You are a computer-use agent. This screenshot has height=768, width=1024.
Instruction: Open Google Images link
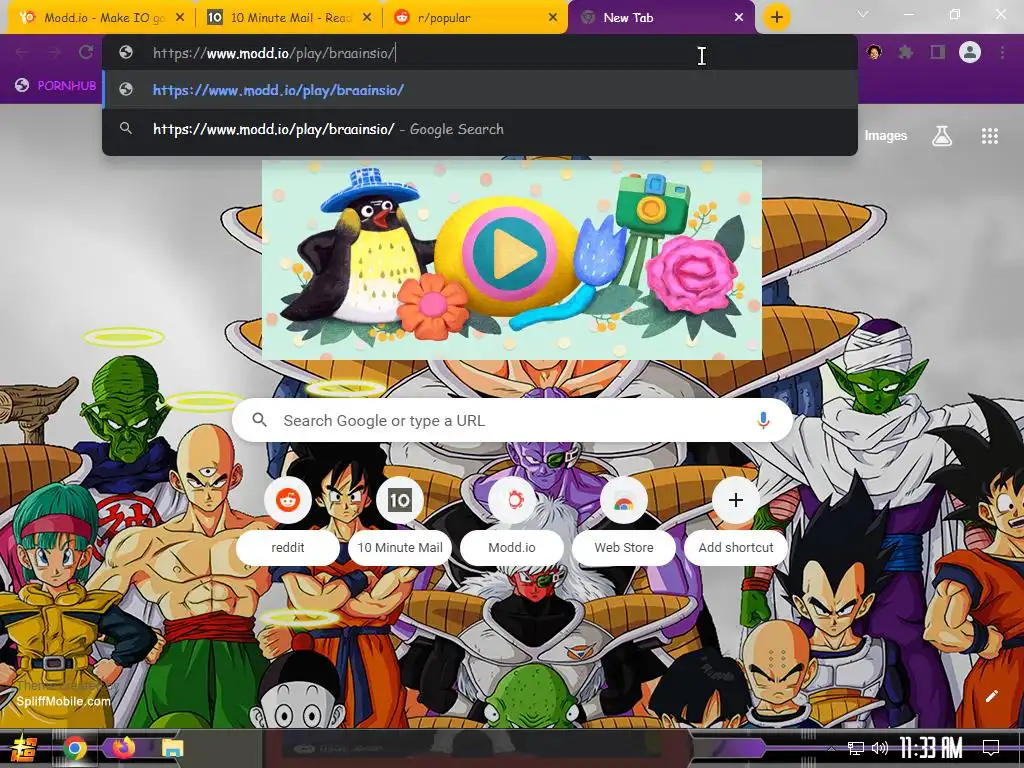(x=886, y=136)
